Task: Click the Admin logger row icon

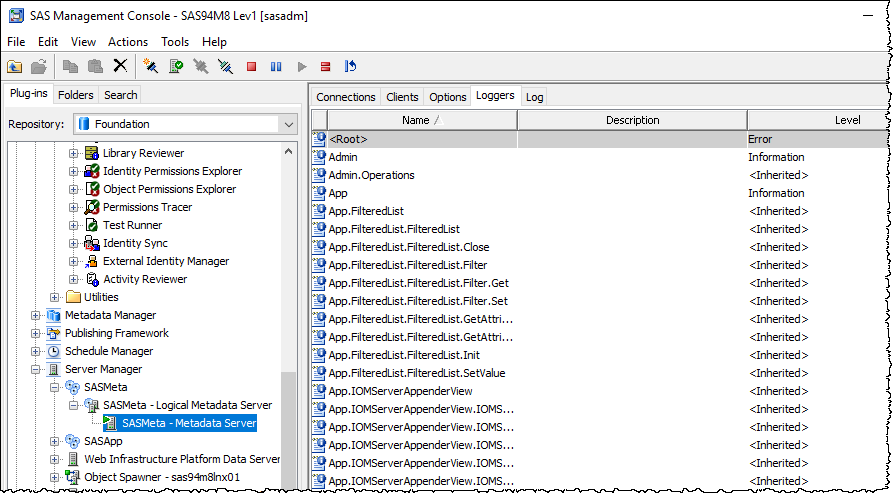Action: tap(319, 157)
